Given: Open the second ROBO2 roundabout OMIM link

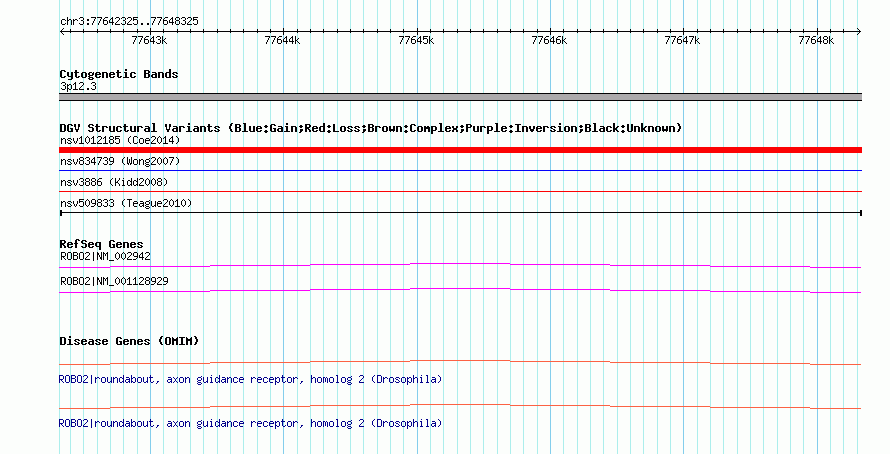Looking at the screenshot, I should (x=250, y=423).
